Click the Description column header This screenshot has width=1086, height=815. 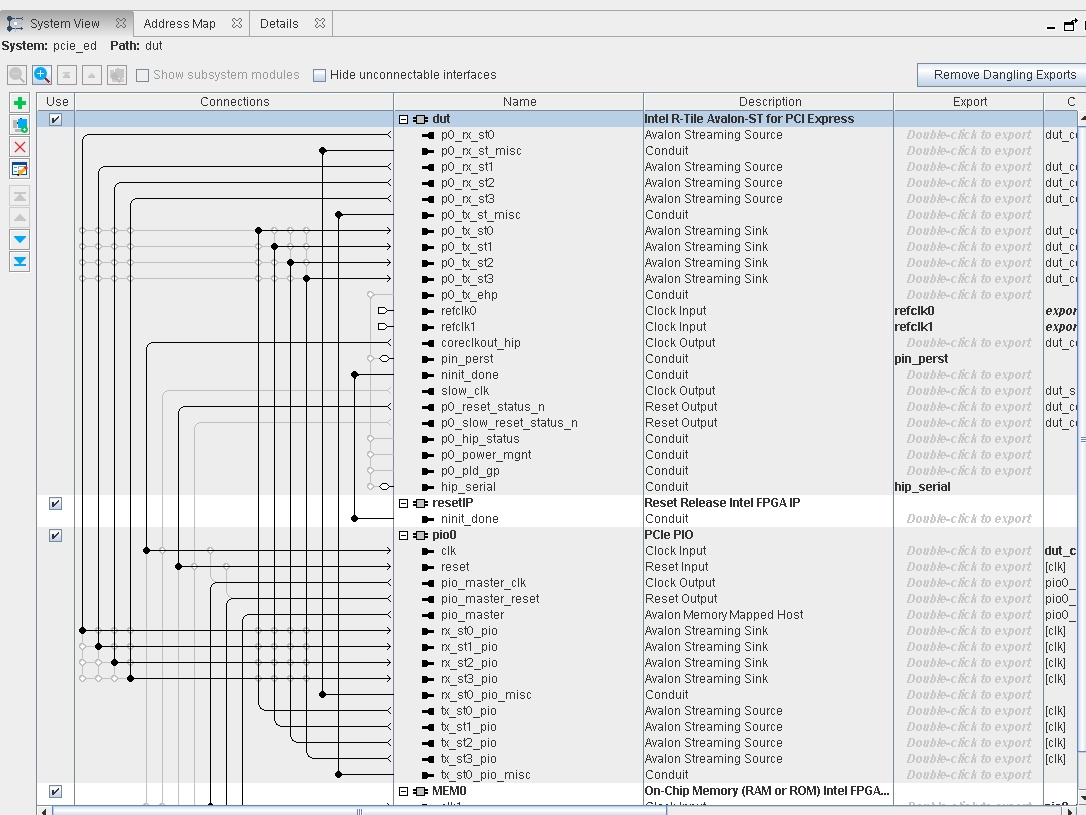click(769, 101)
